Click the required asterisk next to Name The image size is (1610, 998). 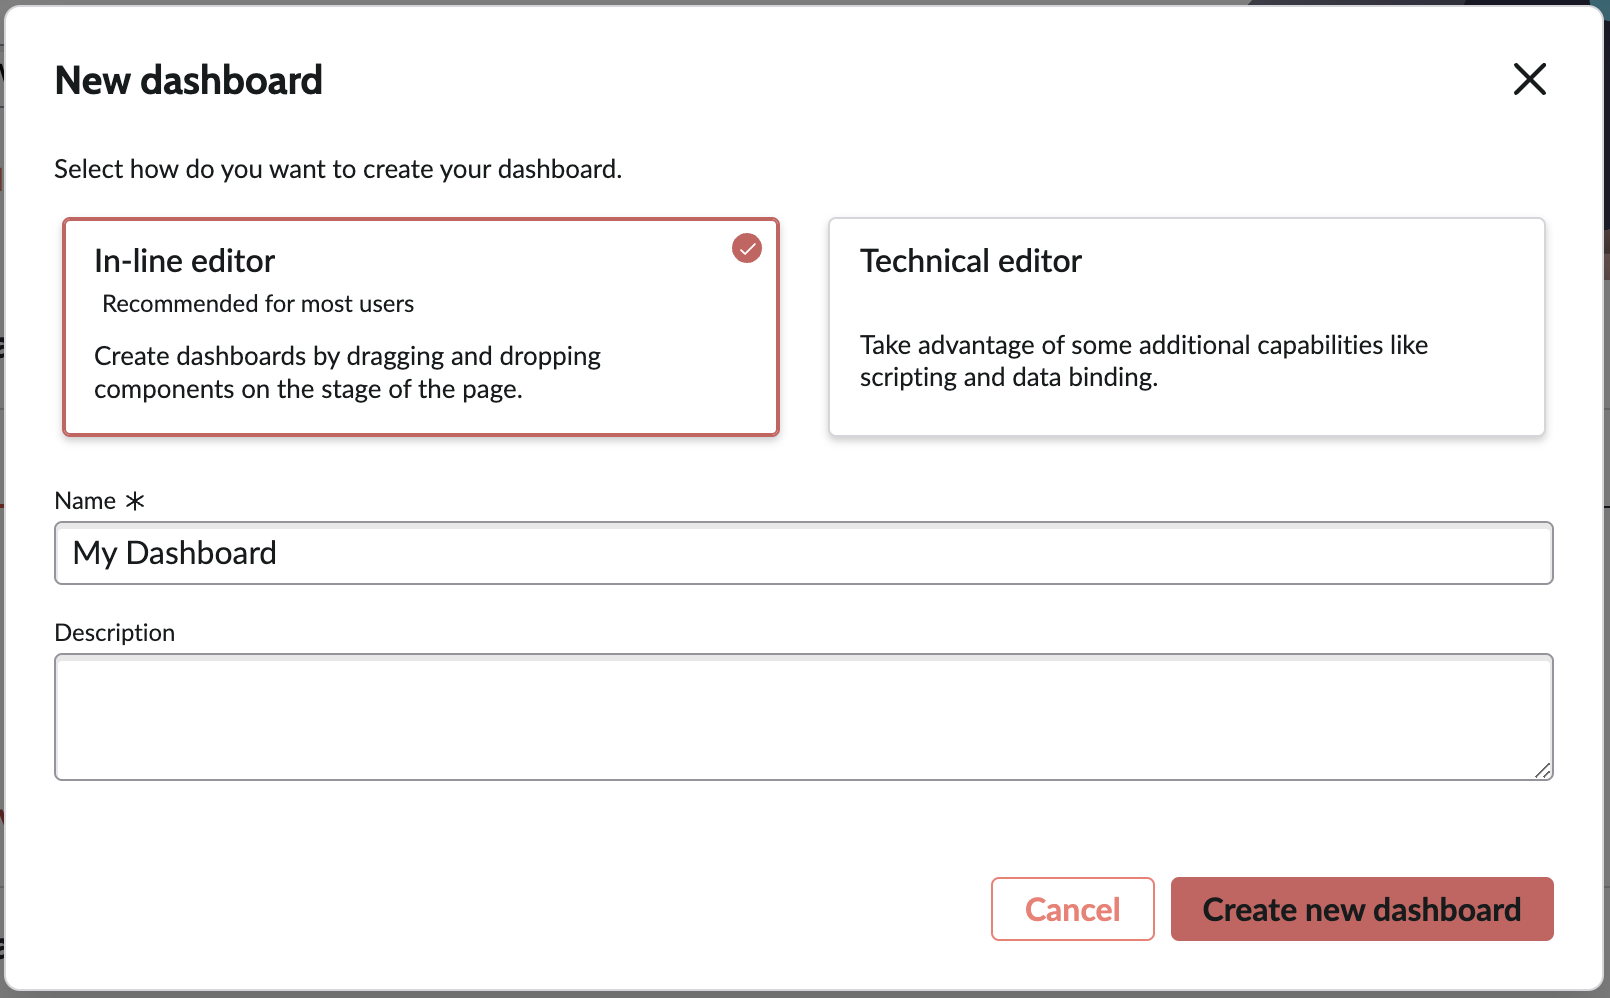(x=136, y=500)
